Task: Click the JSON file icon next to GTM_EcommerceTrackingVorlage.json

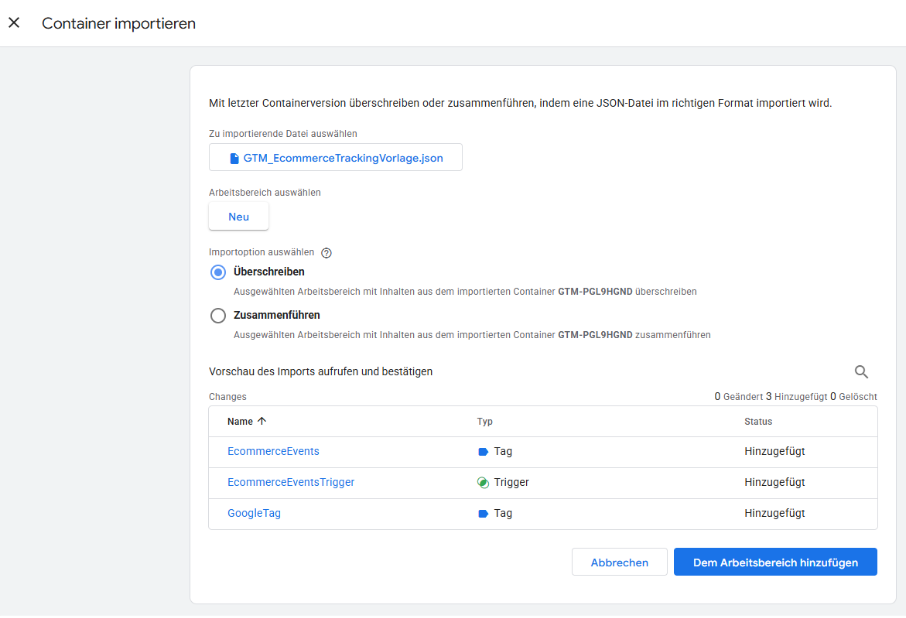Action: pyautogui.click(x=234, y=158)
